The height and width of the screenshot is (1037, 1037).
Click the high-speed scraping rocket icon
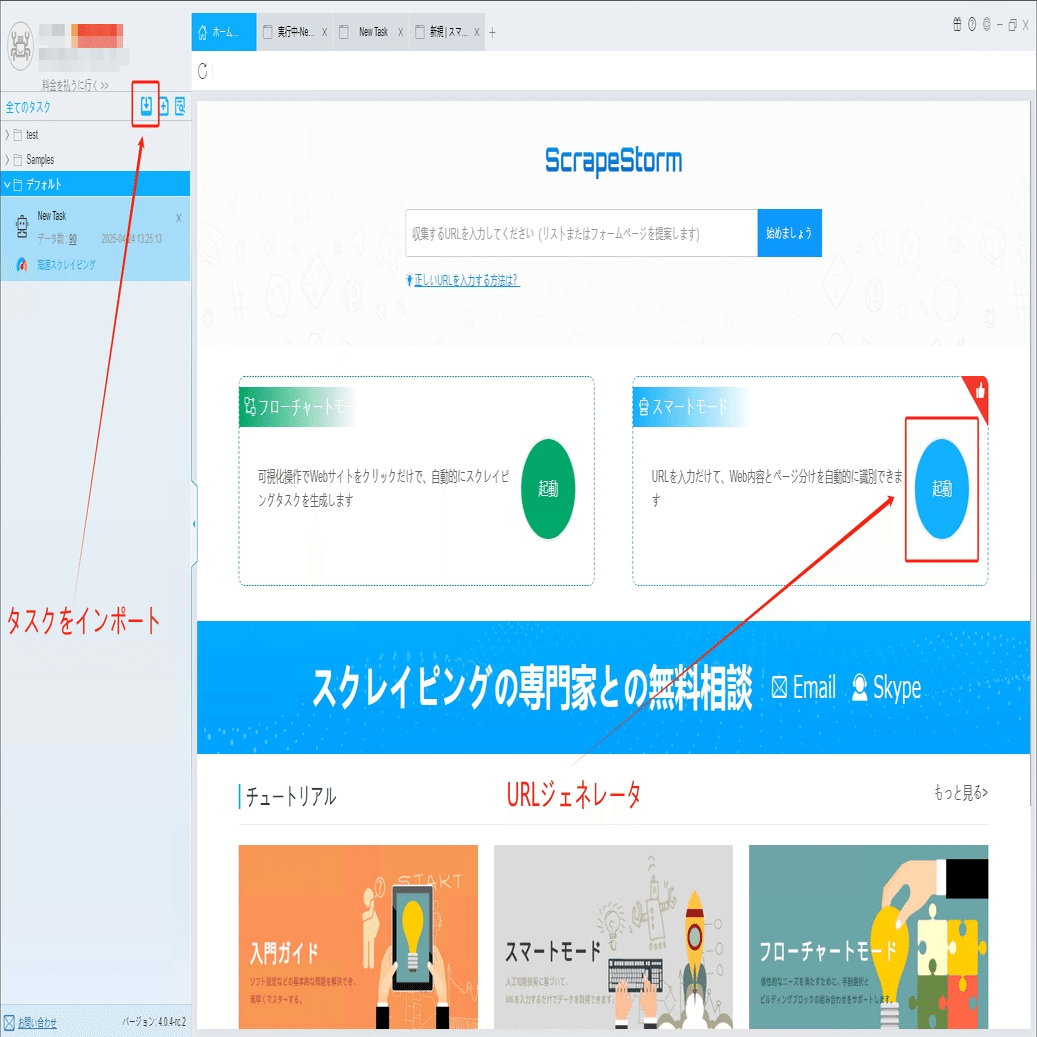point(22,264)
